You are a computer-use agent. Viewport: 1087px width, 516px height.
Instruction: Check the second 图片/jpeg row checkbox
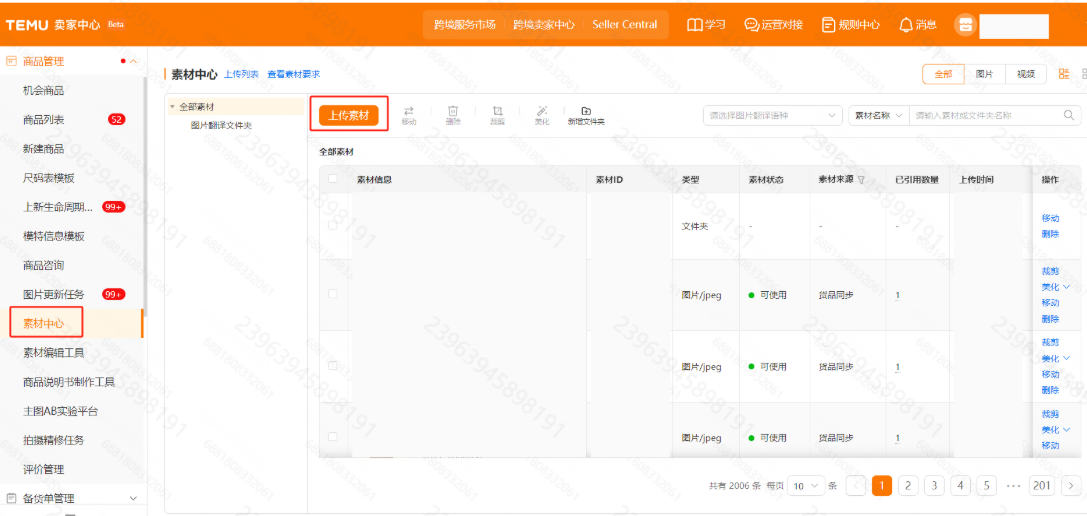(x=333, y=366)
